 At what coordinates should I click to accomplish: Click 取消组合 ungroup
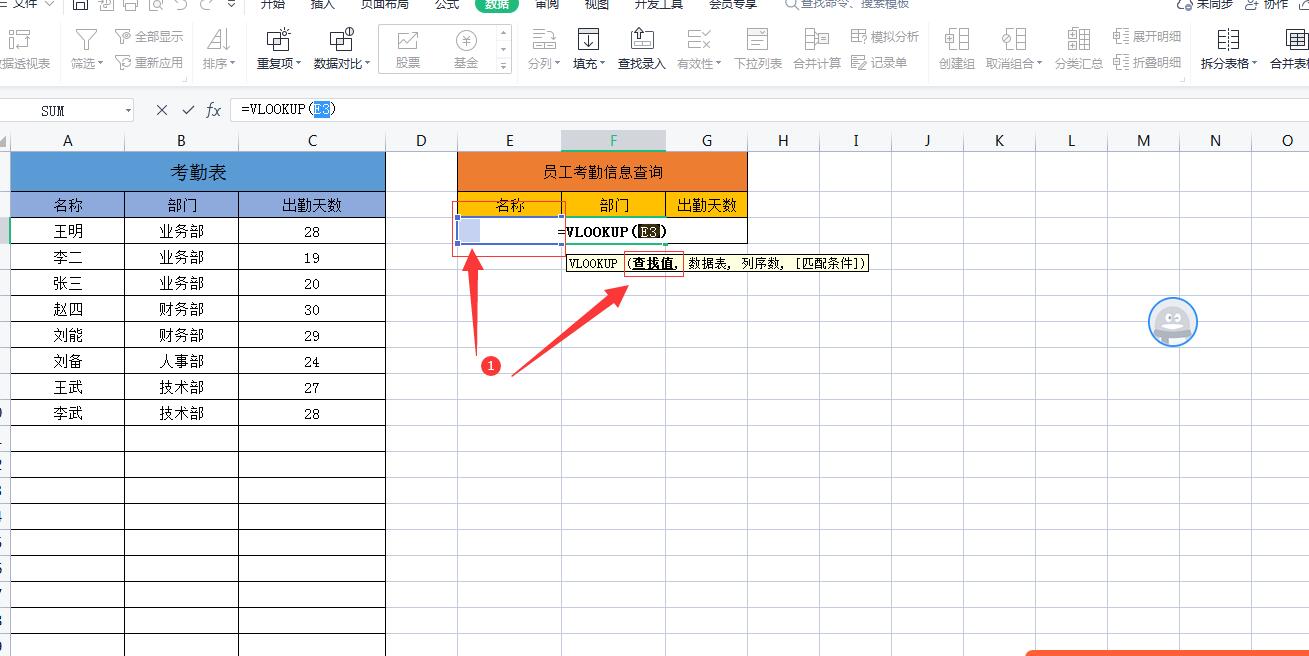coord(1014,48)
